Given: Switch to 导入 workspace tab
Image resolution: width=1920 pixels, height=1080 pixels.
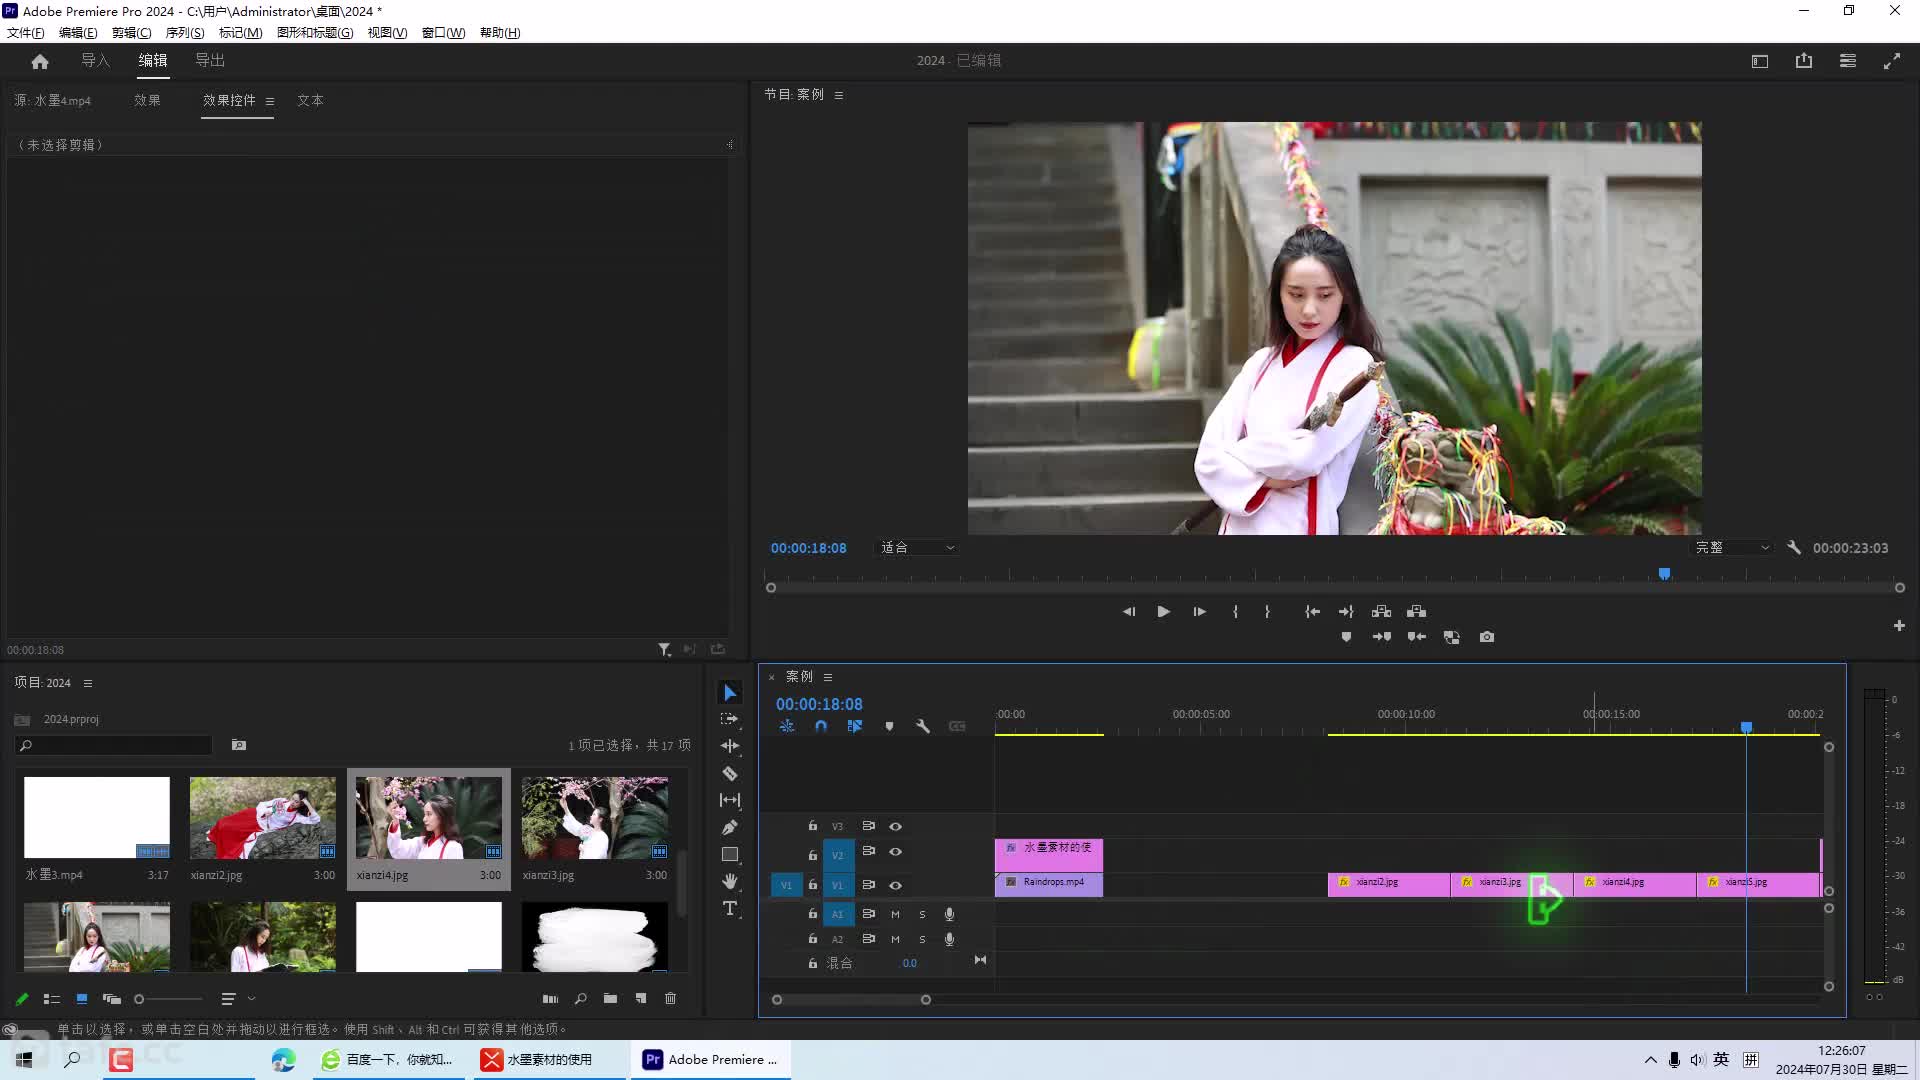Looking at the screenshot, I should (x=95, y=61).
